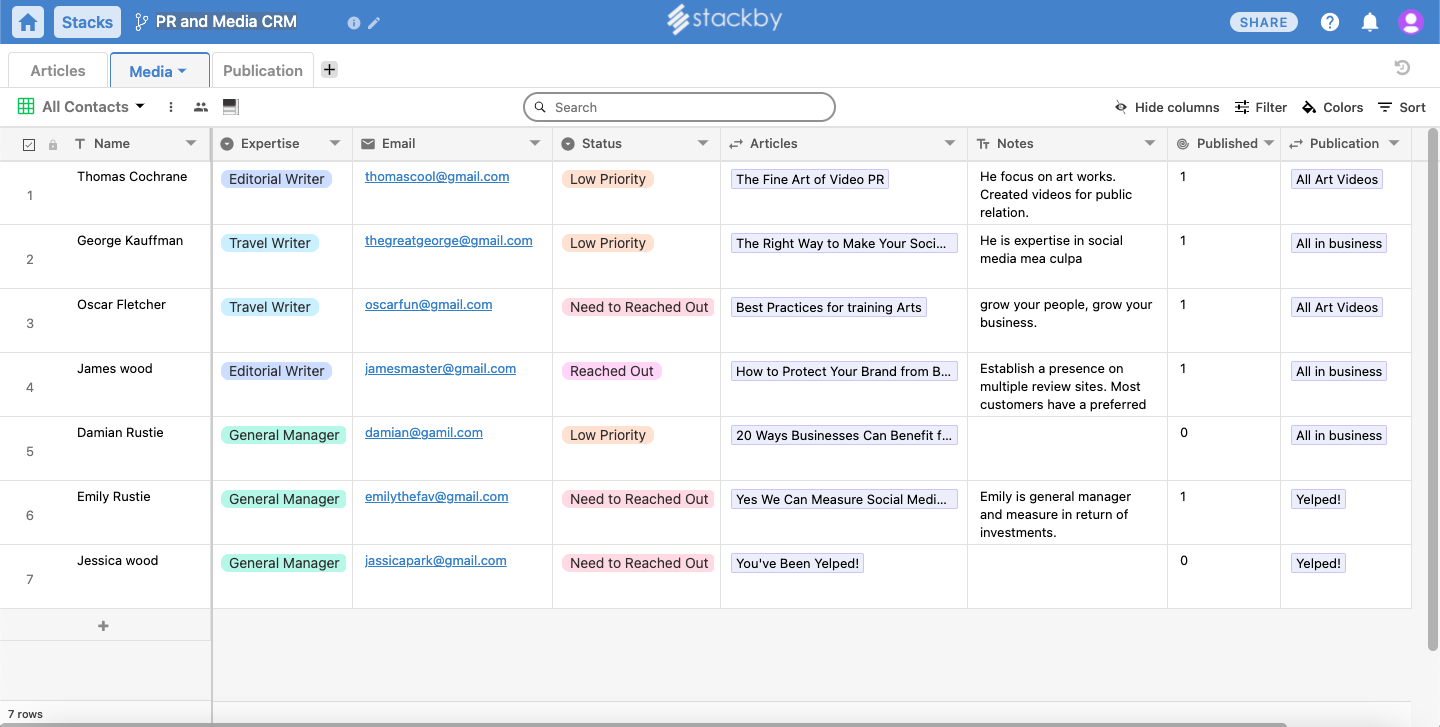The image size is (1440, 727).
Task: Click the Status column type icon
Action: pos(568,144)
